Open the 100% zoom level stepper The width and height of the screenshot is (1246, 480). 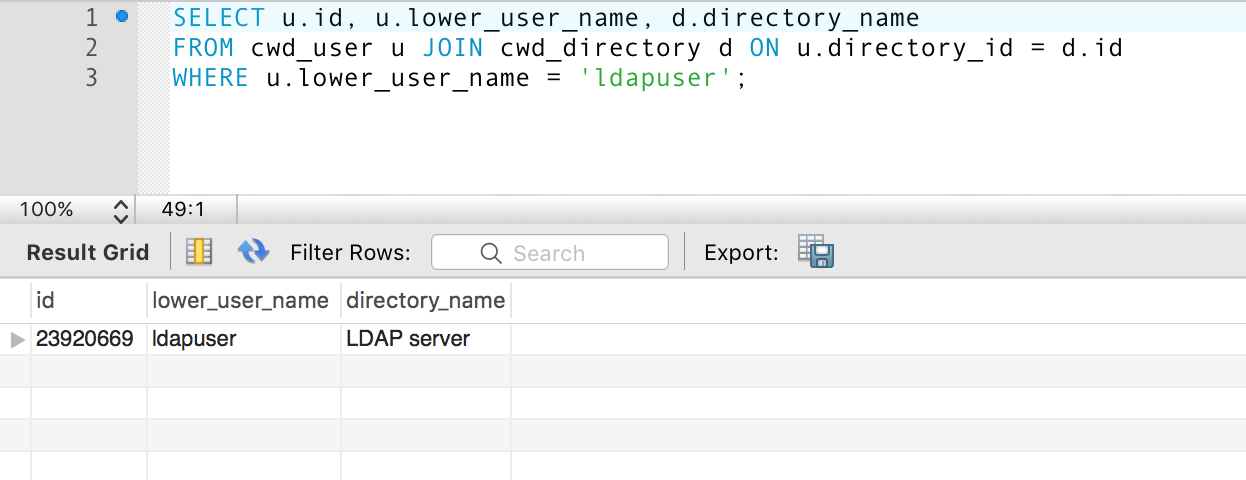[121, 210]
